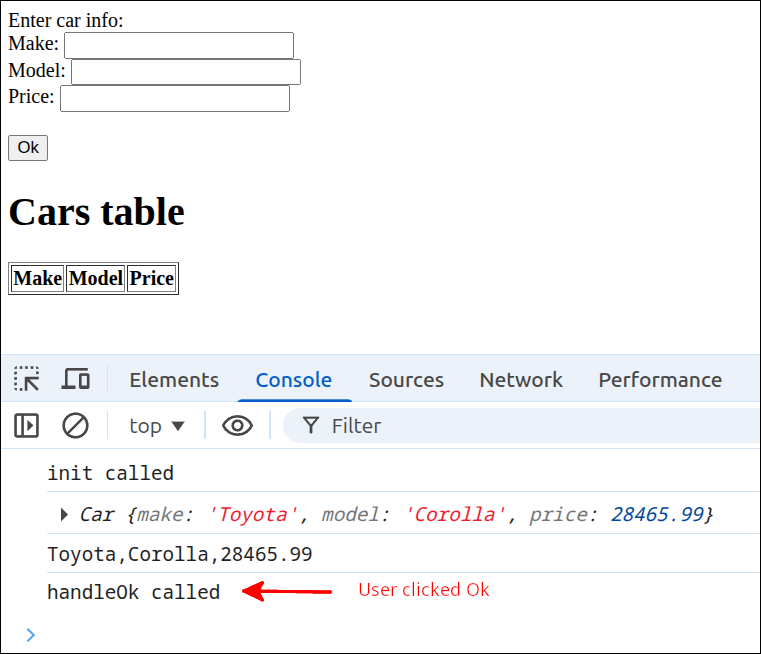Screen dimensions: 761x654
Task: Activate the inspect element picker icon
Action: coord(27,379)
